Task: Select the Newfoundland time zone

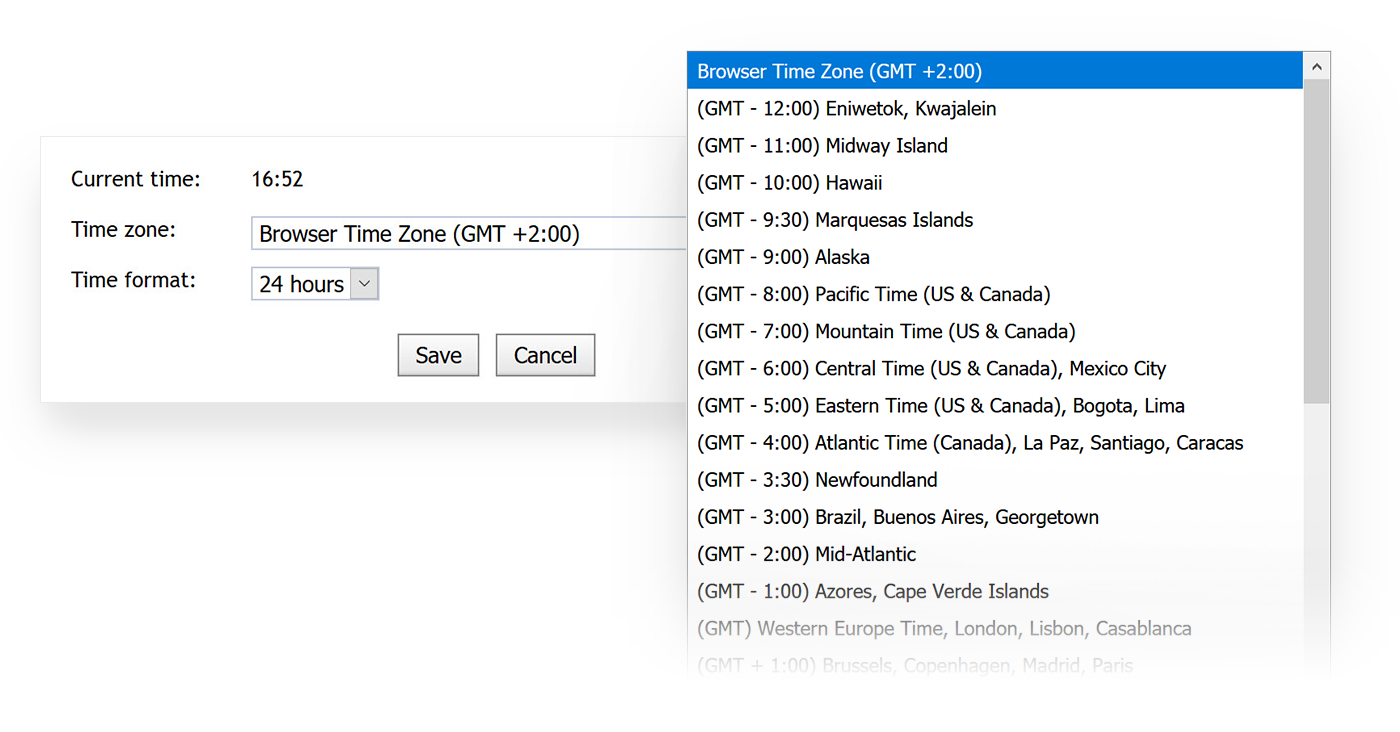Action: tap(817, 479)
